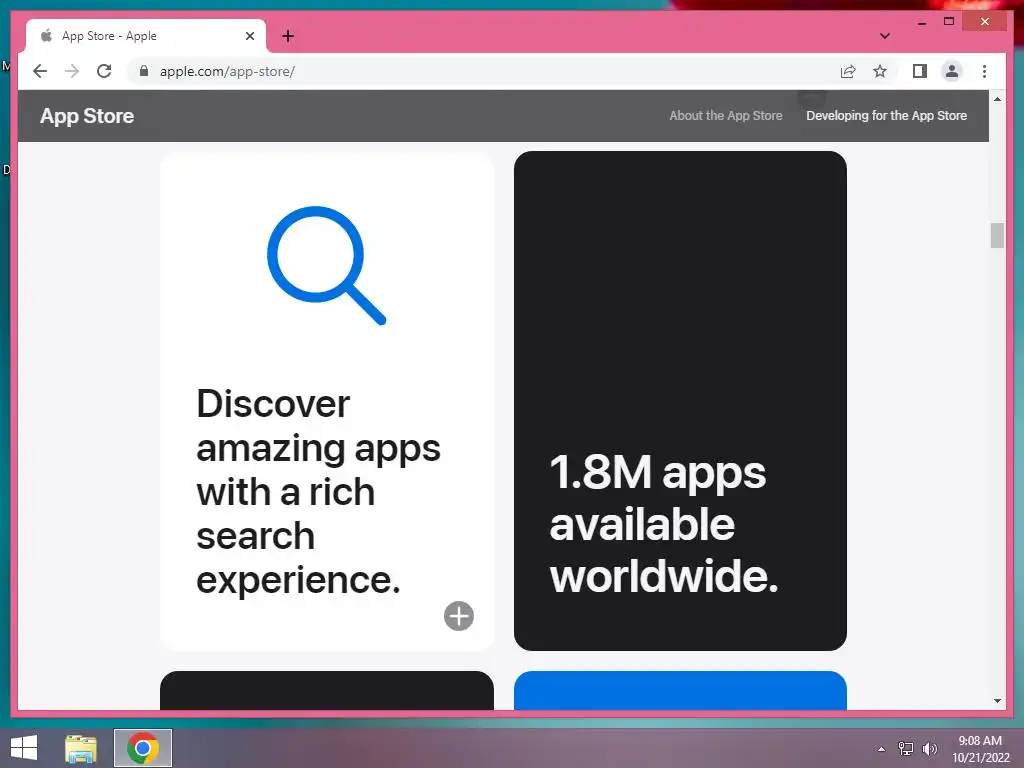Click the blue magnifying glass graphic
Image resolution: width=1024 pixels, height=768 pixels.
(x=327, y=265)
